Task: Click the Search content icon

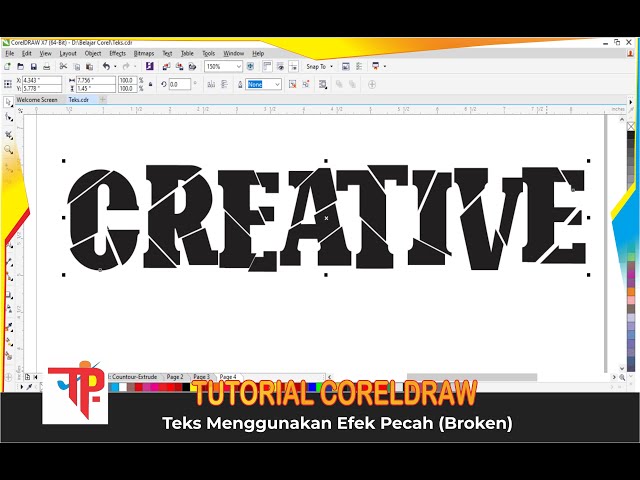Action: point(149,66)
